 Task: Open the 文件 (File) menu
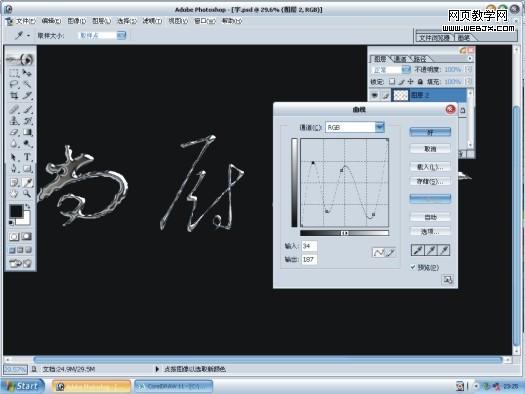click(x=25, y=21)
